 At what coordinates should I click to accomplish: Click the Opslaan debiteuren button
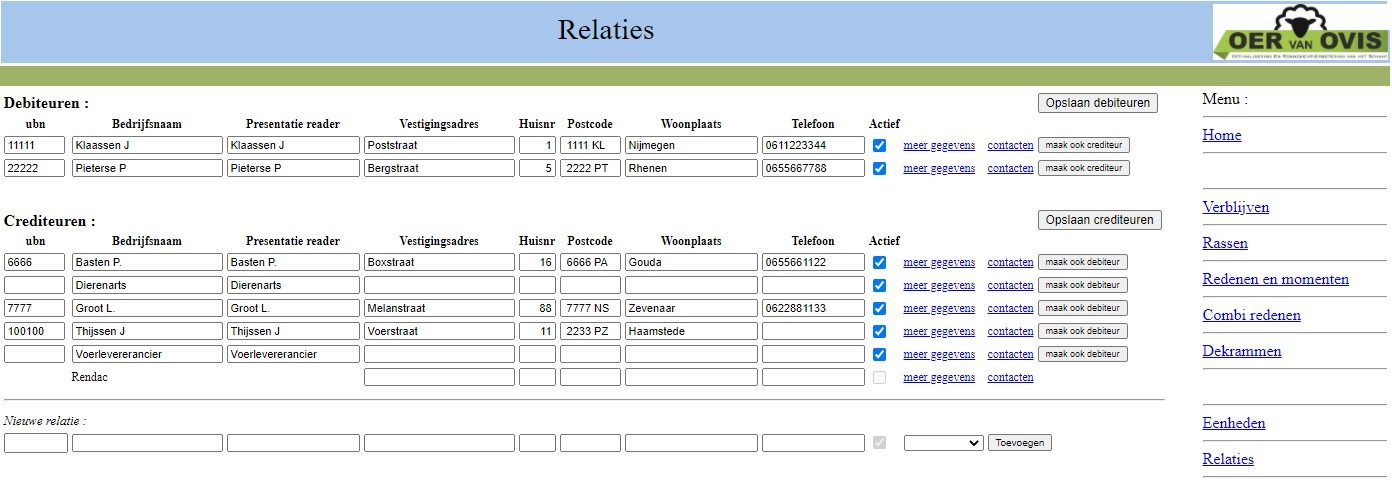(x=1098, y=102)
